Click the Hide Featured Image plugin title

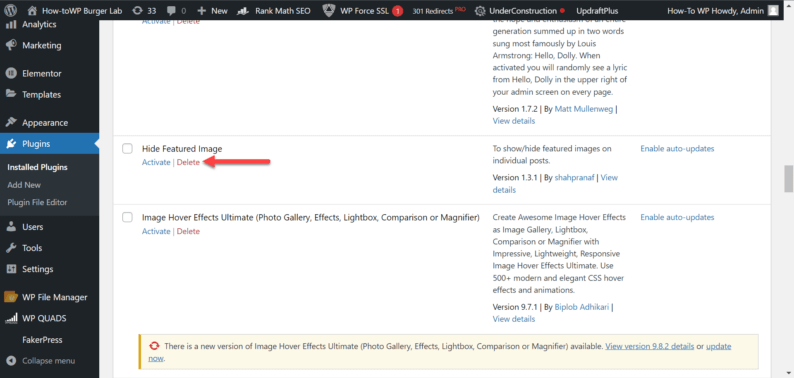(x=182, y=148)
